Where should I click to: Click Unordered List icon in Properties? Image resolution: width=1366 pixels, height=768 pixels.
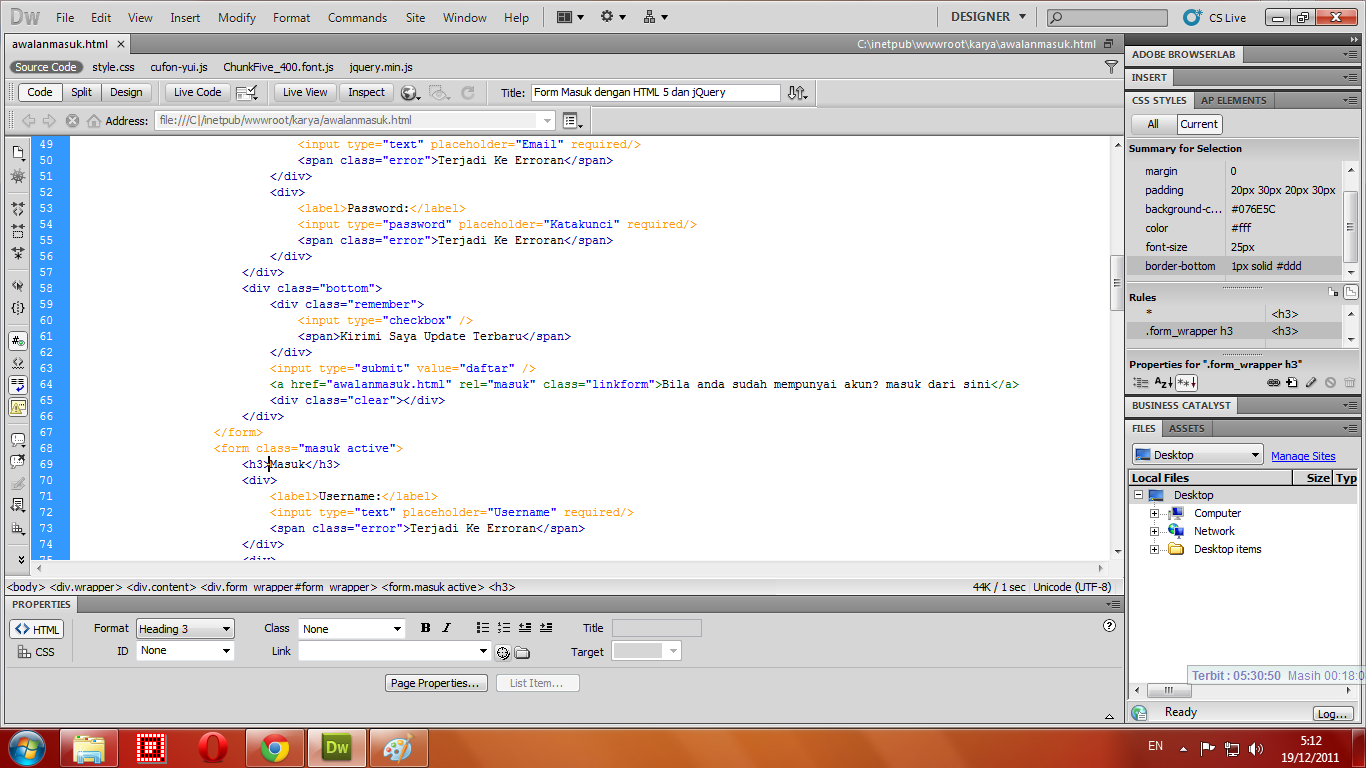tap(483, 628)
